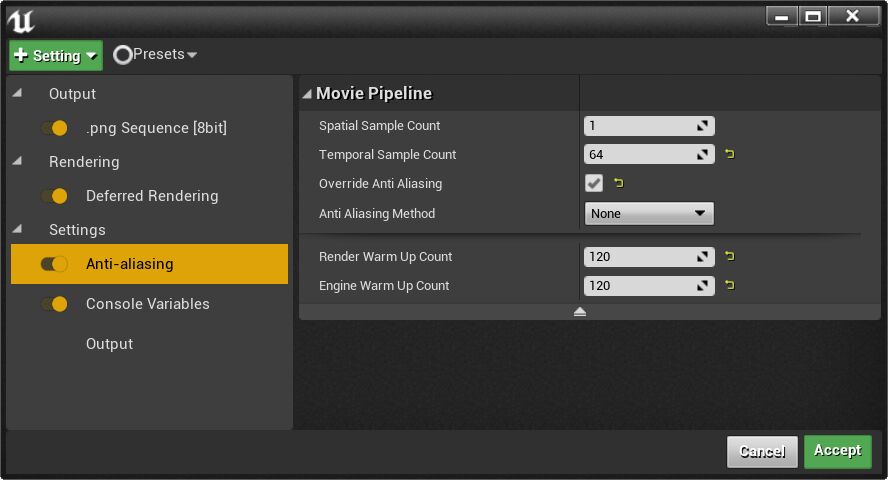
Task: Collapse advanced options arrow below Engine Warm Up
Action: 579,312
